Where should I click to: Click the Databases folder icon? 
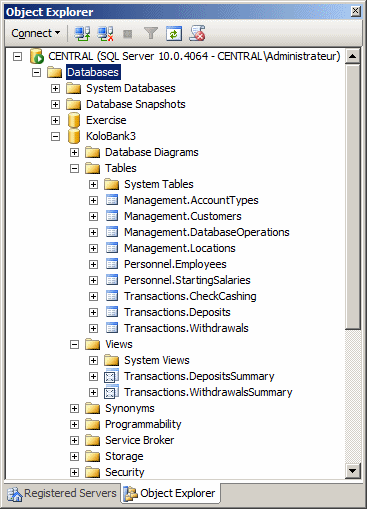pos(54,72)
